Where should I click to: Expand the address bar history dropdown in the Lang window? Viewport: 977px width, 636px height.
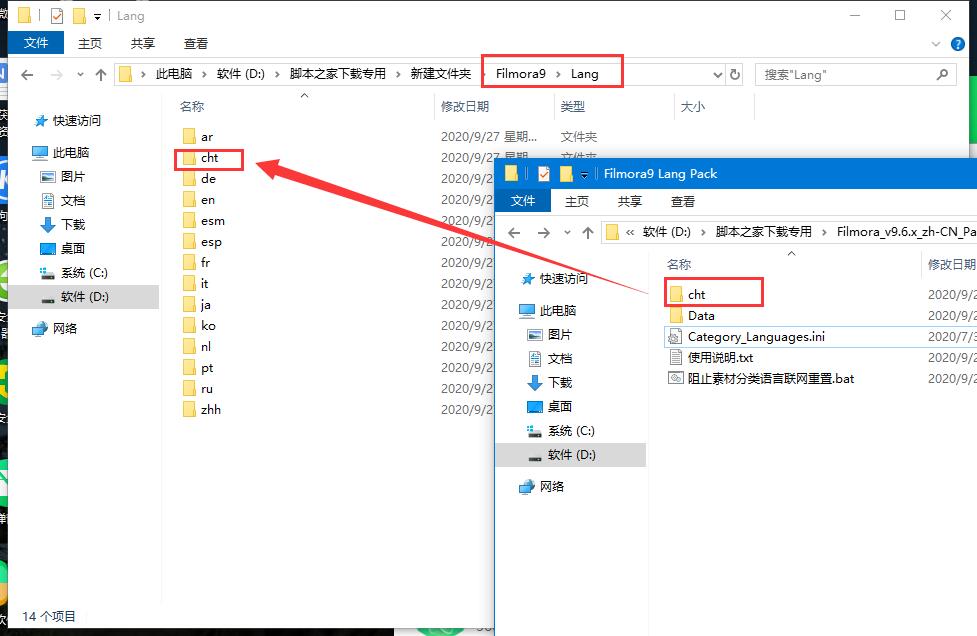pos(718,75)
